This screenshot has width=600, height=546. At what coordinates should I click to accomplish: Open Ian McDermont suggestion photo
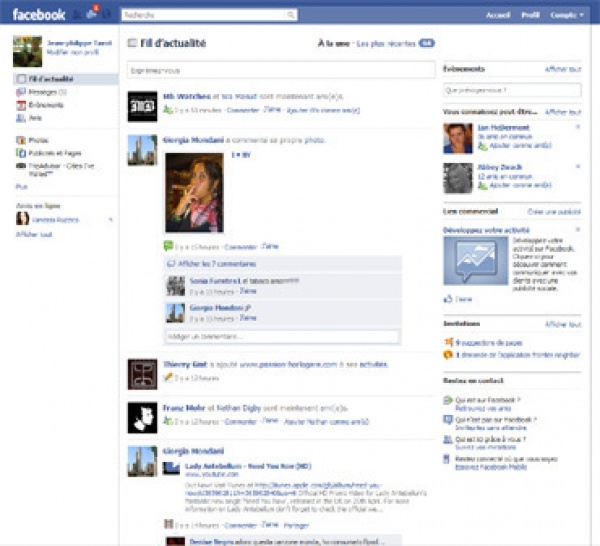458,138
